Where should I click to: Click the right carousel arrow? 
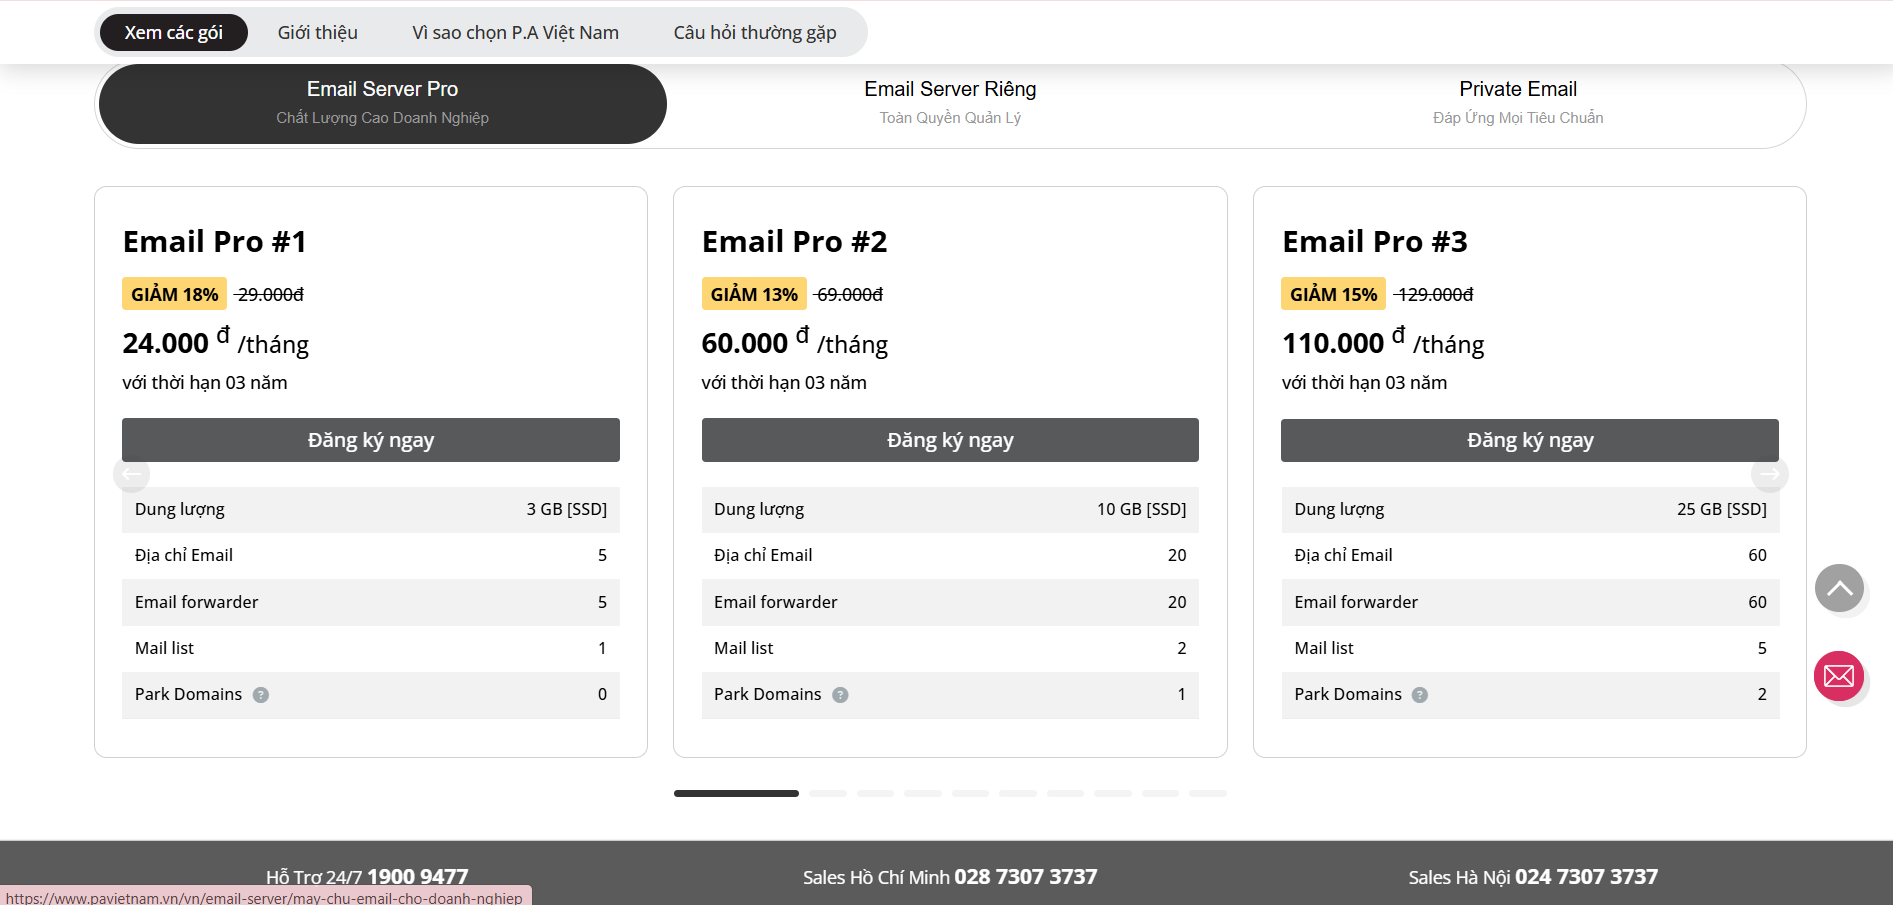[x=1769, y=474]
